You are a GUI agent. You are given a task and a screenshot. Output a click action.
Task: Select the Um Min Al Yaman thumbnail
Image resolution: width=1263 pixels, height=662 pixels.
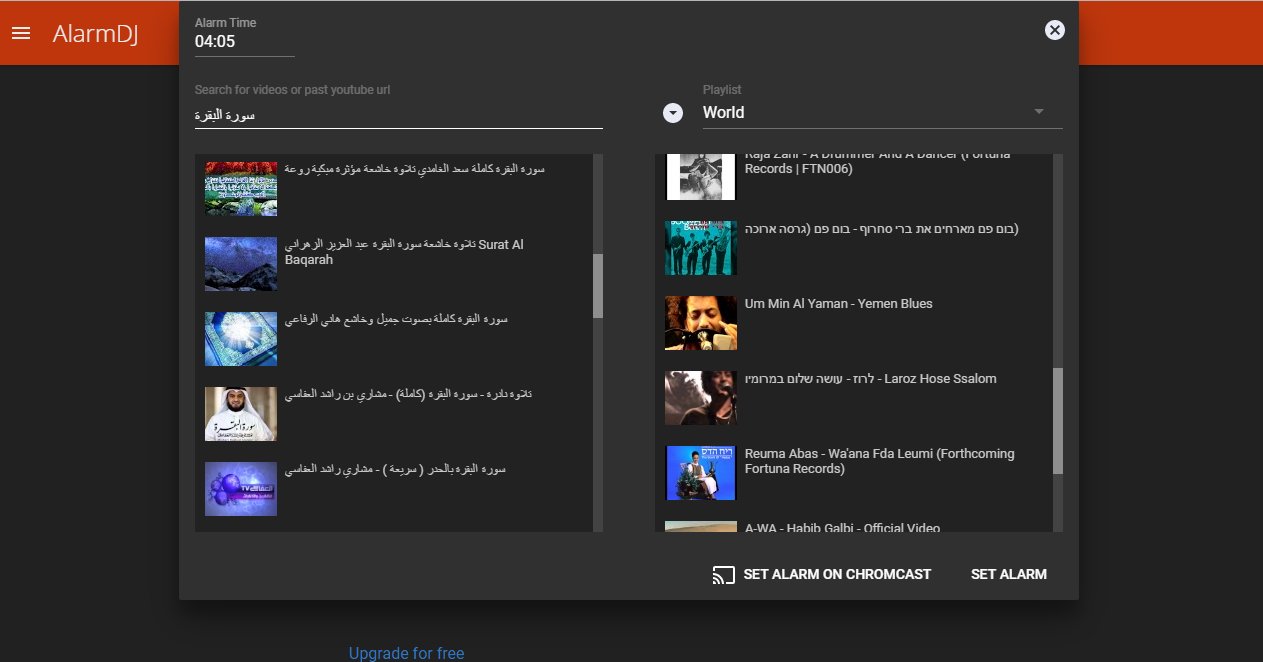[x=700, y=323]
